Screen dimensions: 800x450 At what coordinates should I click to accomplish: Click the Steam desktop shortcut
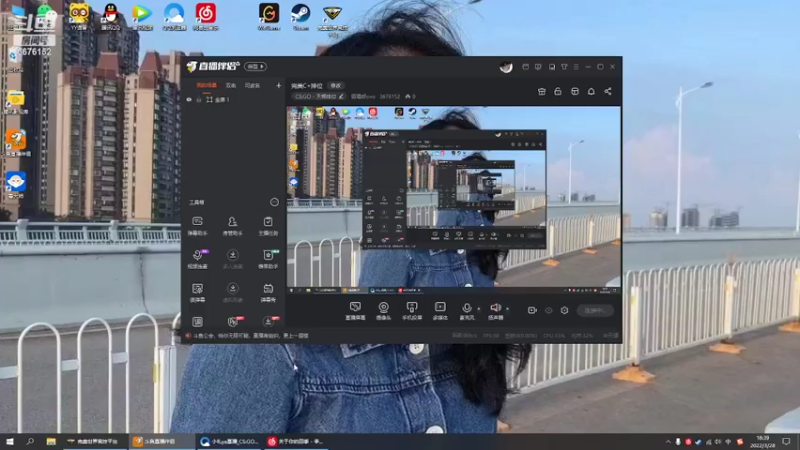(301, 16)
